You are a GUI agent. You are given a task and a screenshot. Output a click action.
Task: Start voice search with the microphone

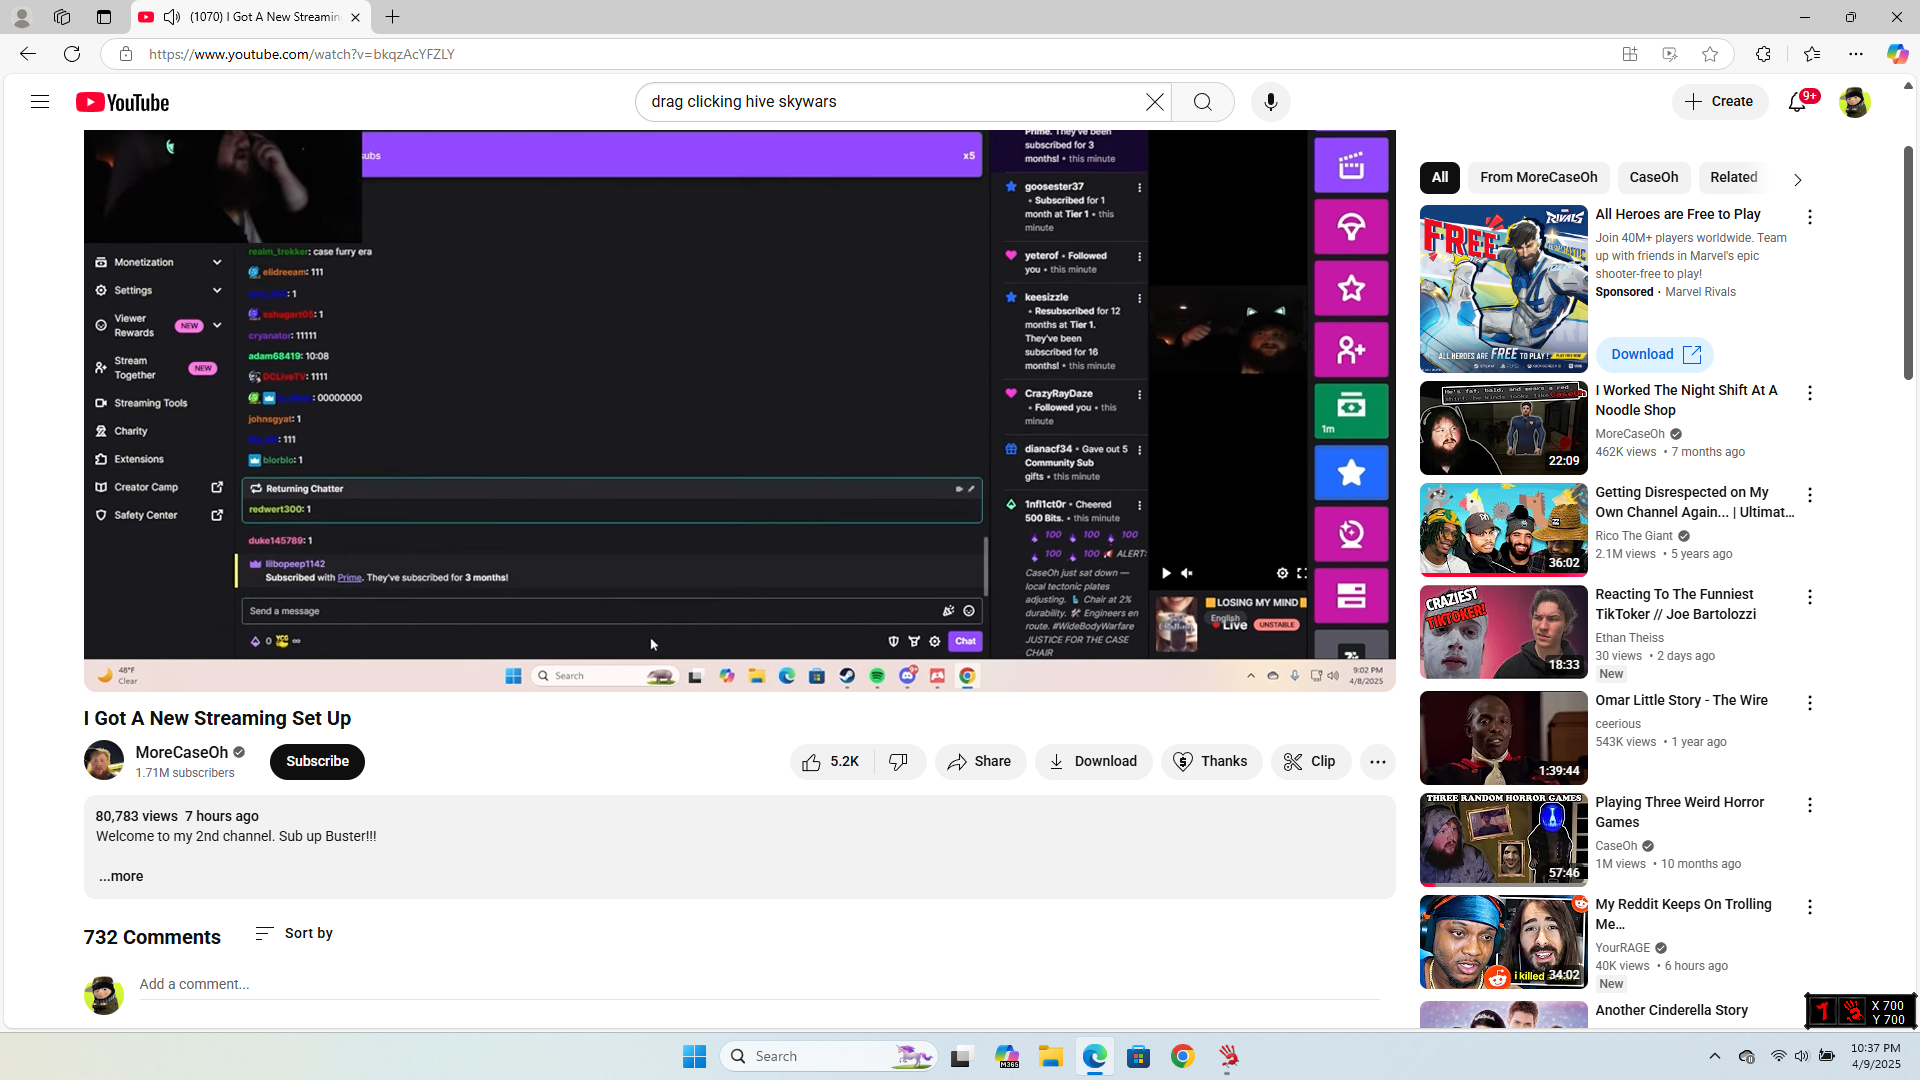1271,102
